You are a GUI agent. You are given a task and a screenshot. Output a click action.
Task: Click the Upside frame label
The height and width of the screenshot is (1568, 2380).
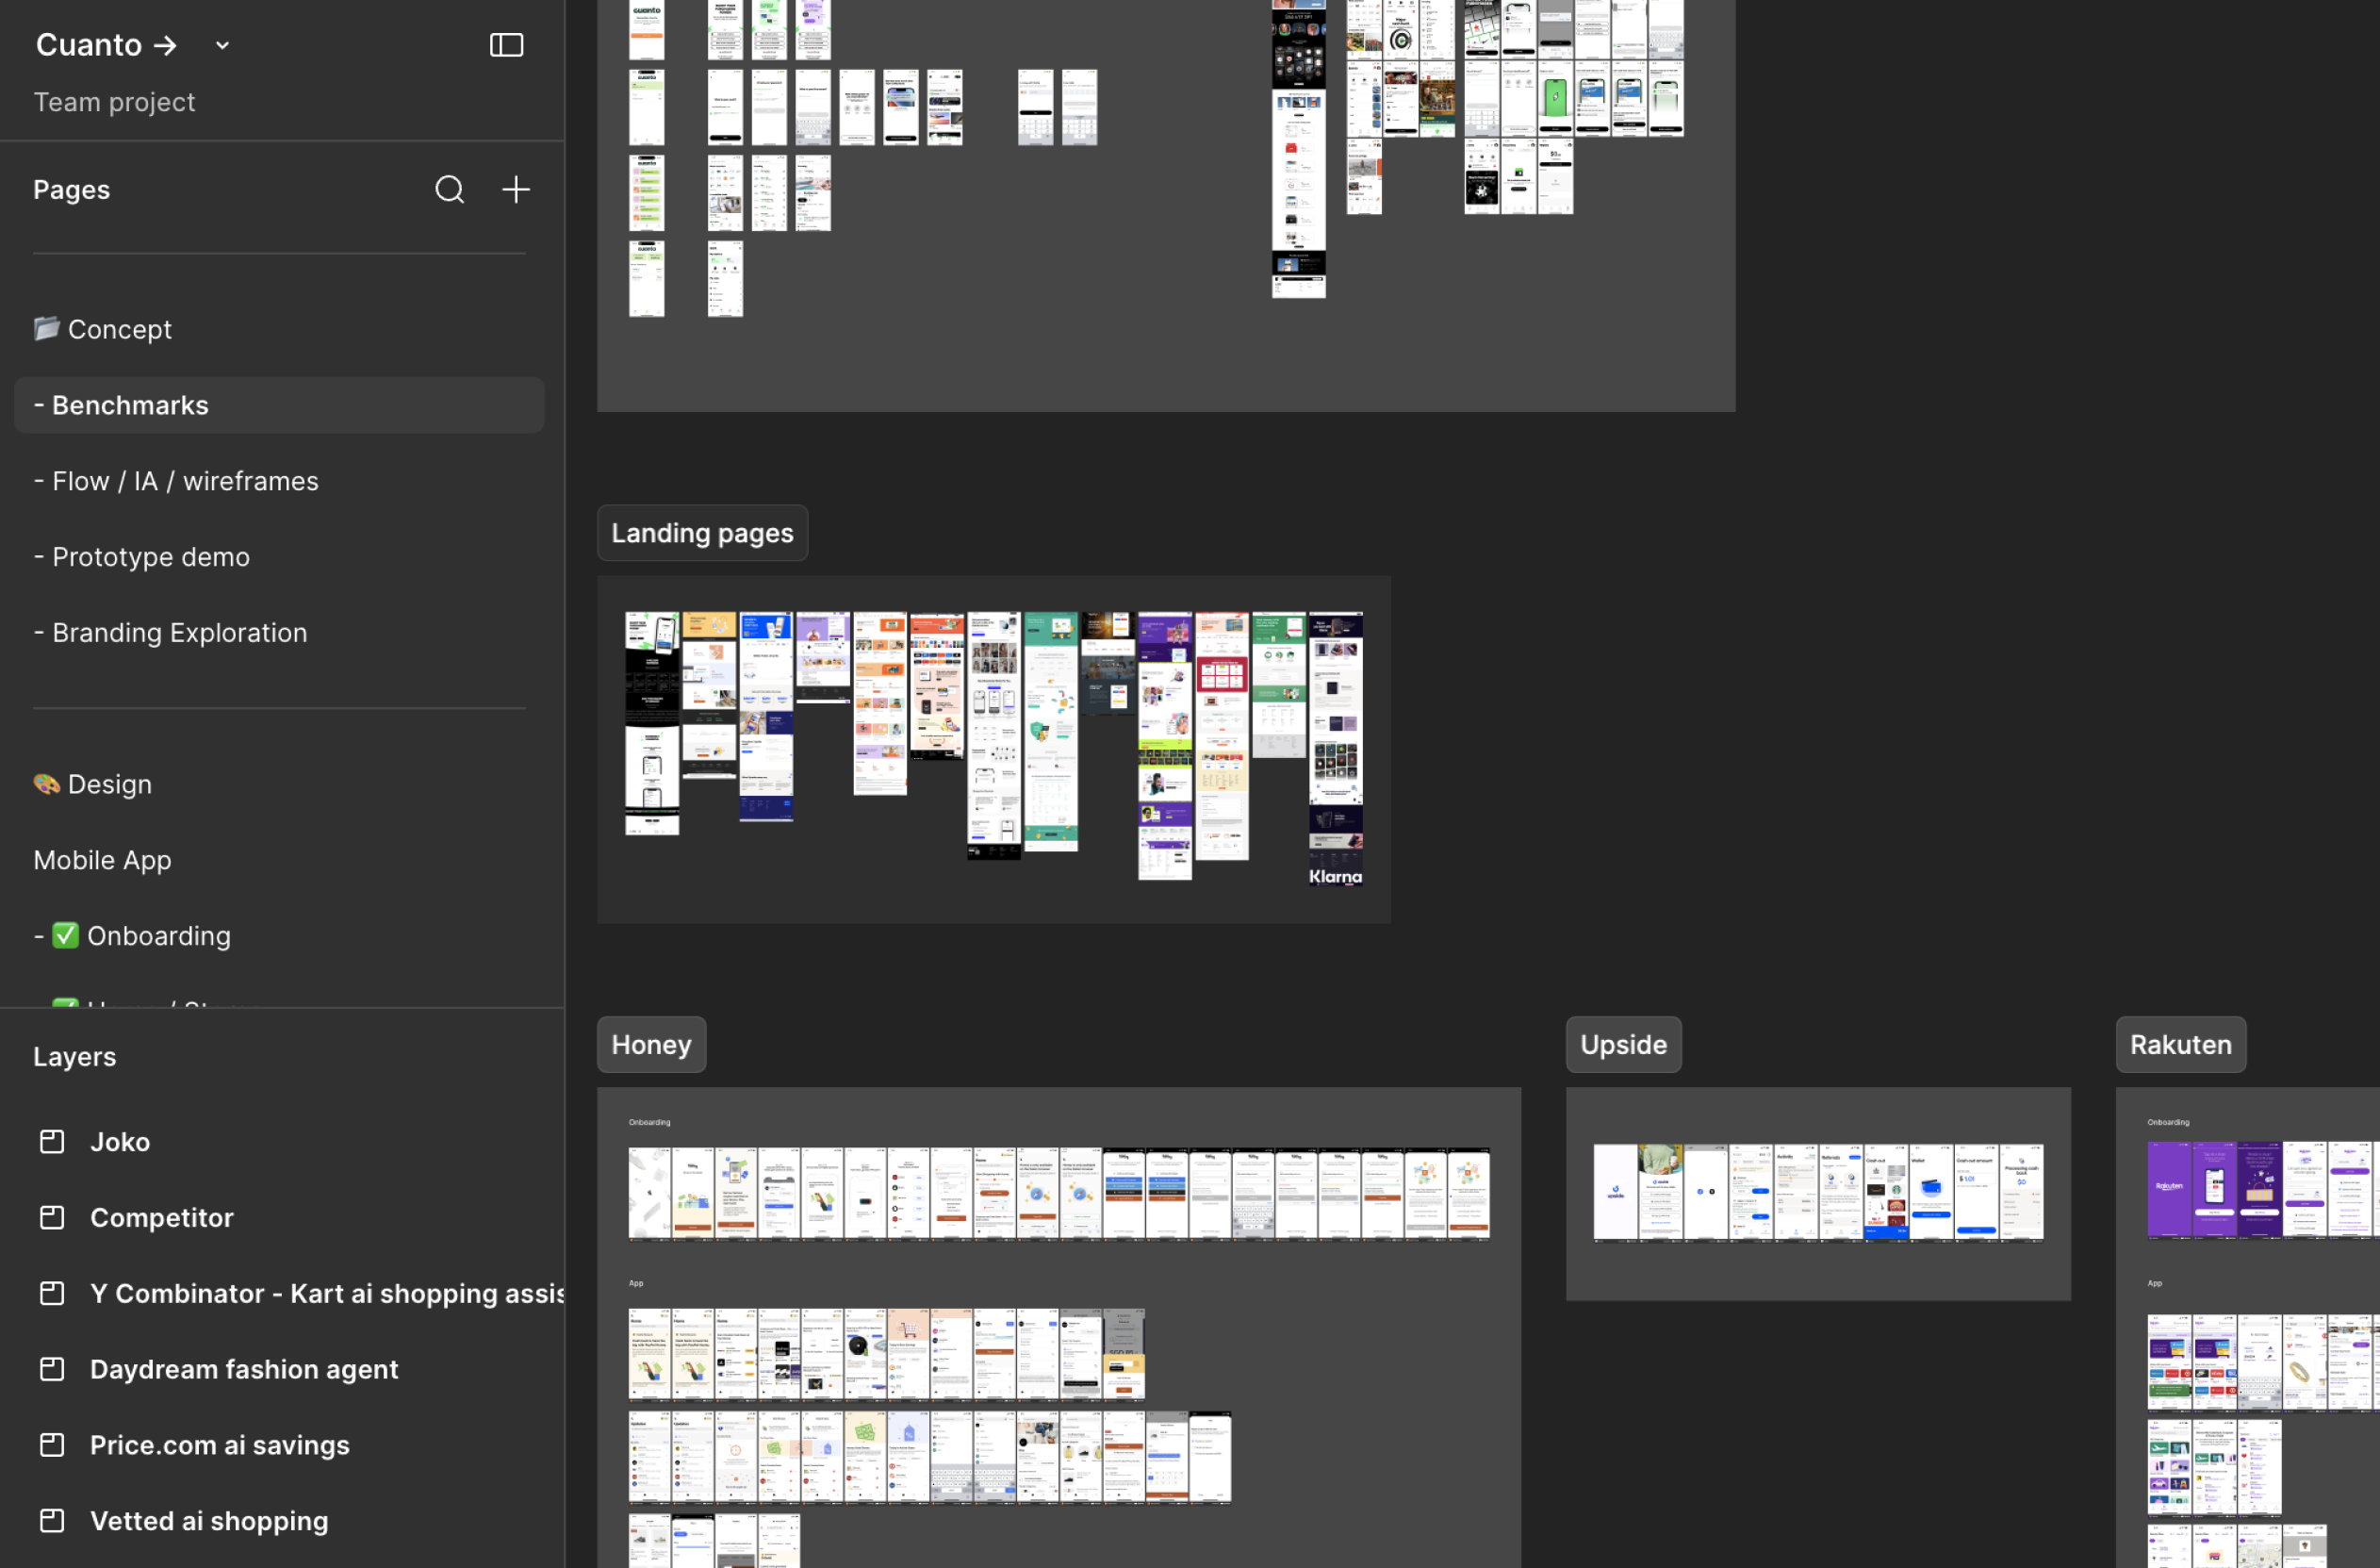point(1623,1045)
